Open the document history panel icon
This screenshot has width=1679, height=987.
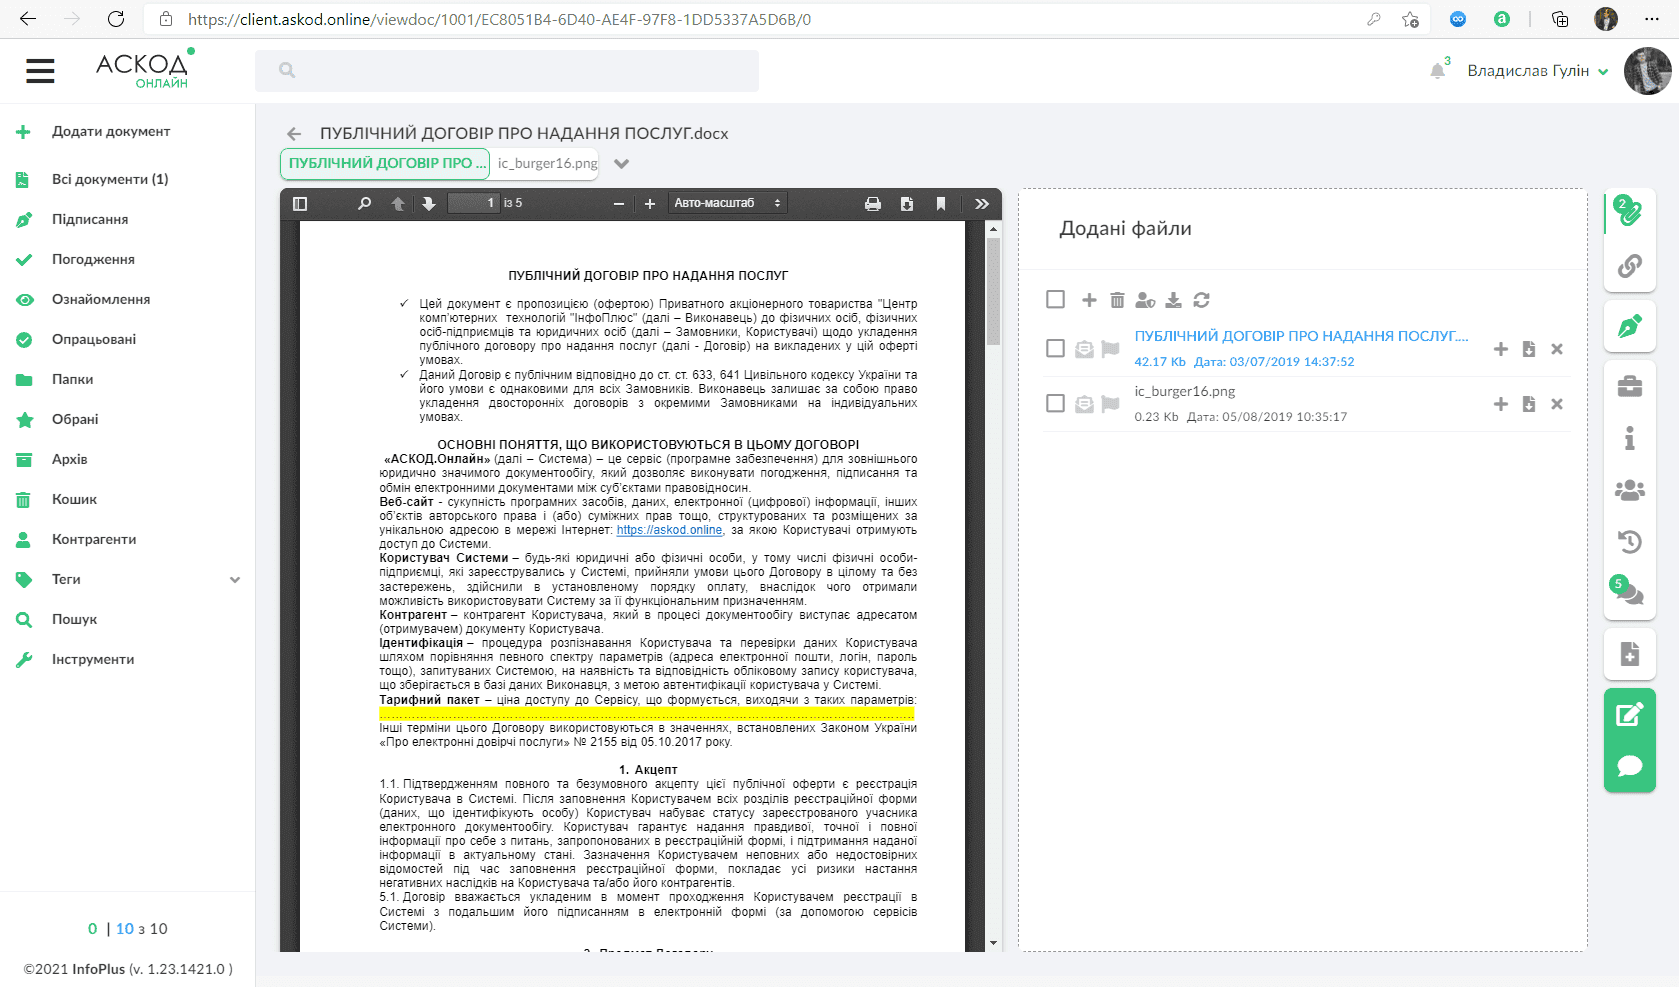[x=1629, y=542]
